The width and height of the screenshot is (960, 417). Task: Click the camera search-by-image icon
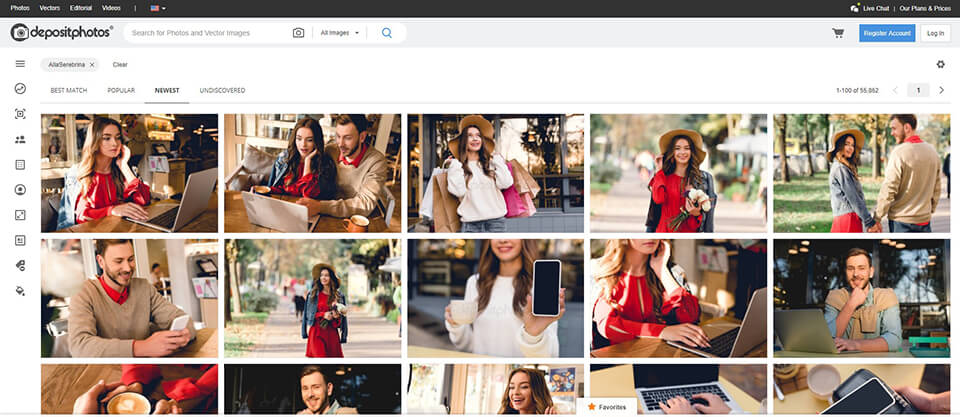tap(298, 33)
